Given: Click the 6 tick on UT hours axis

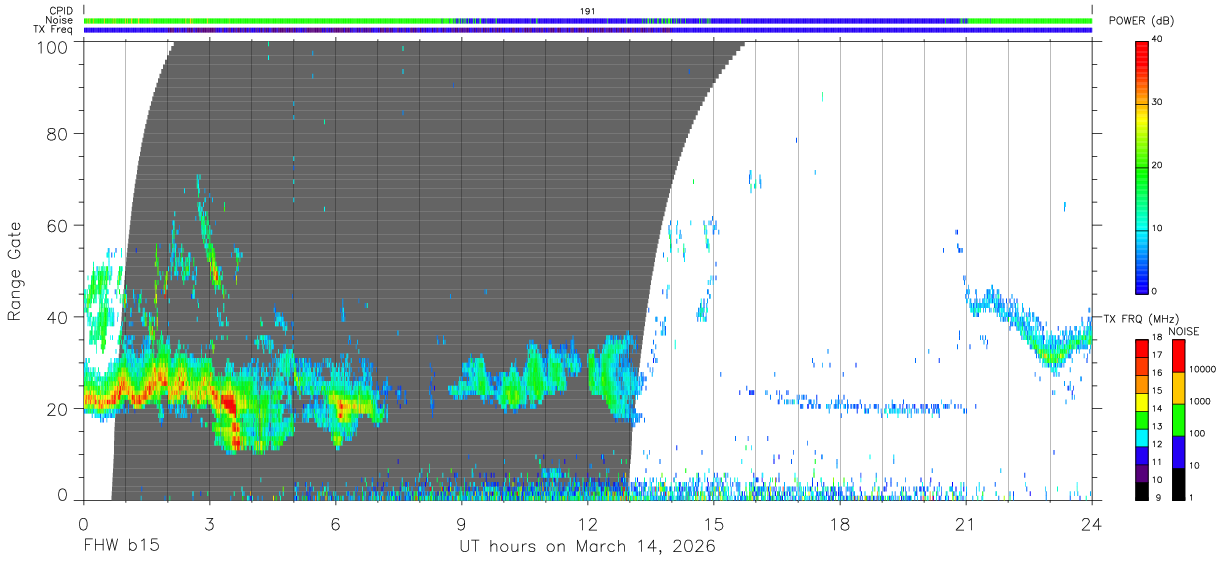Looking at the screenshot, I should [335, 523].
